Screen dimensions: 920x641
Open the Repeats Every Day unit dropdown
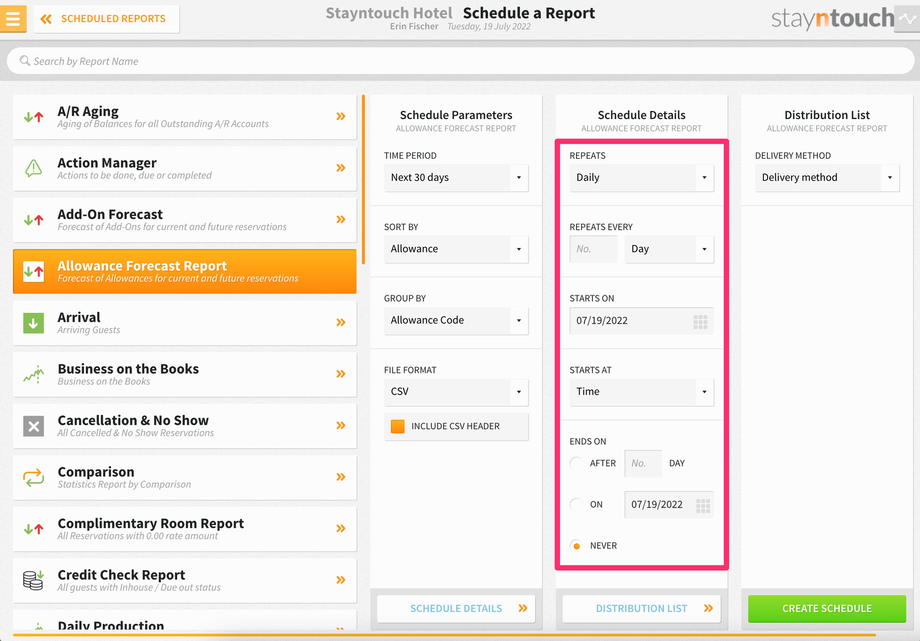[669, 249]
